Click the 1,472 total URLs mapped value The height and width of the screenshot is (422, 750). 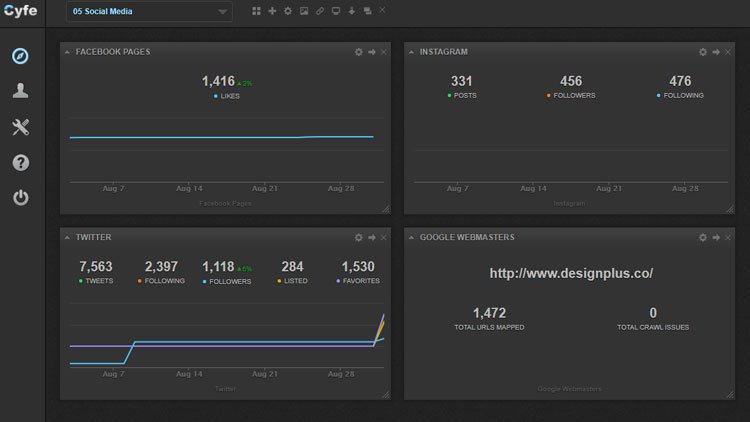pos(489,313)
